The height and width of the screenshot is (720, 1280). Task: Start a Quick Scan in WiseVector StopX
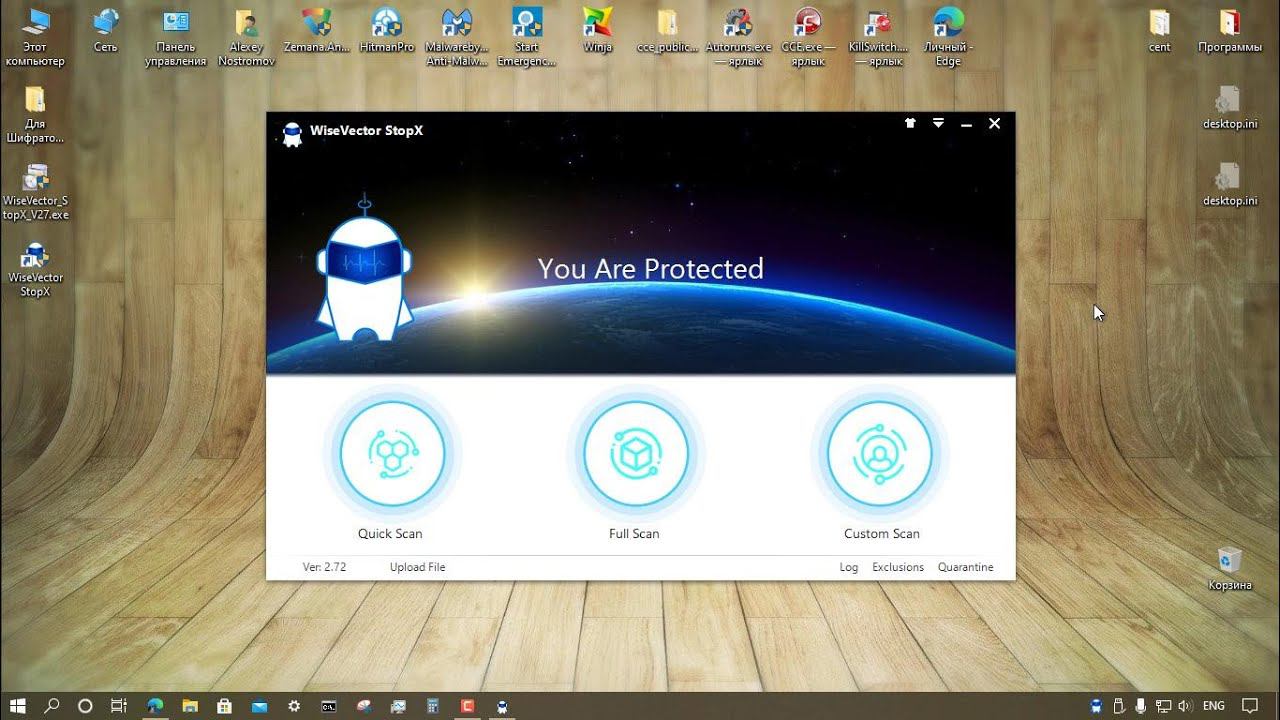[392, 454]
